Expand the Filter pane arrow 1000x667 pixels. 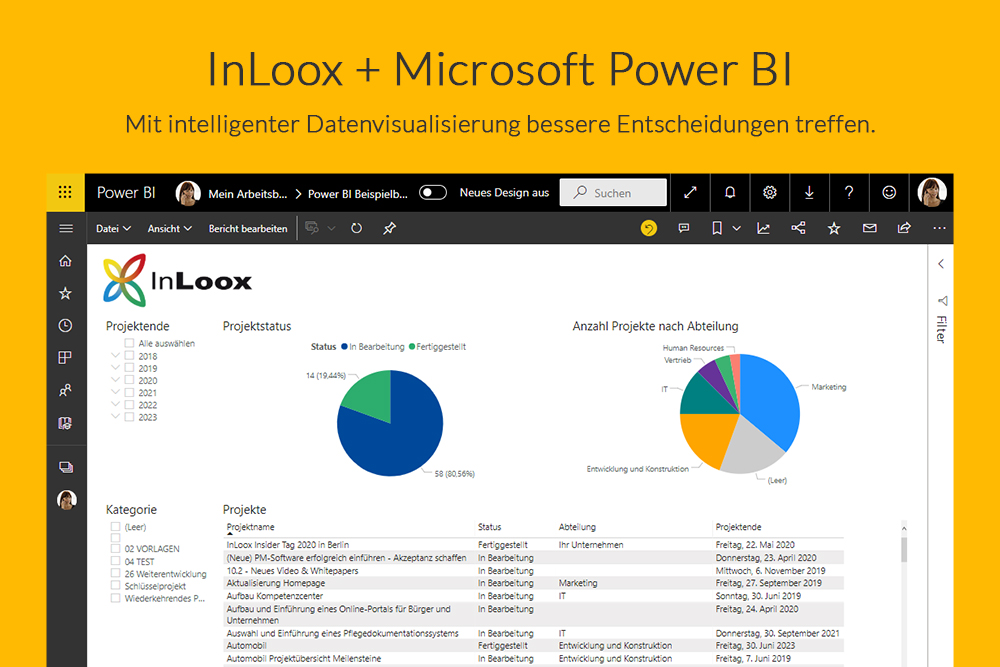(x=941, y=264)
